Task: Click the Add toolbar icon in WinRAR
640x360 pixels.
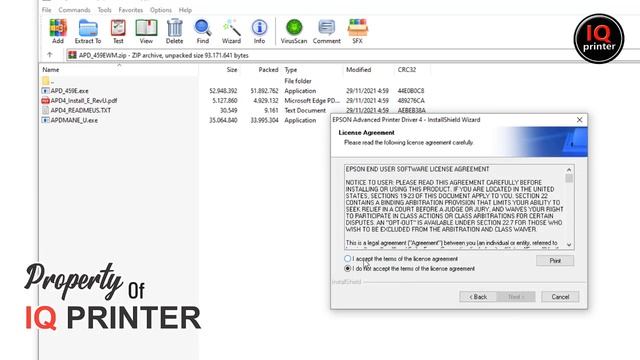Action: [58, 31]
